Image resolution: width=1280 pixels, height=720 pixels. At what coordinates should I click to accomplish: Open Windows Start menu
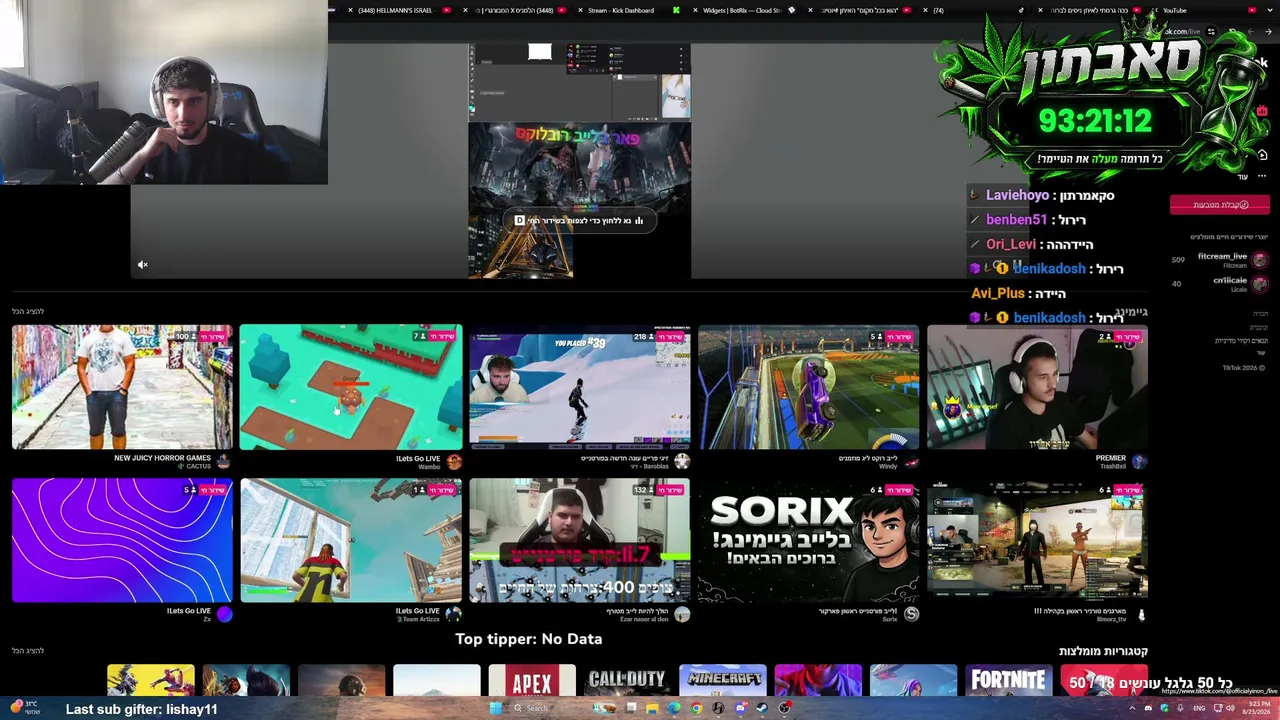pyautogui.click(x=495, y=708)
